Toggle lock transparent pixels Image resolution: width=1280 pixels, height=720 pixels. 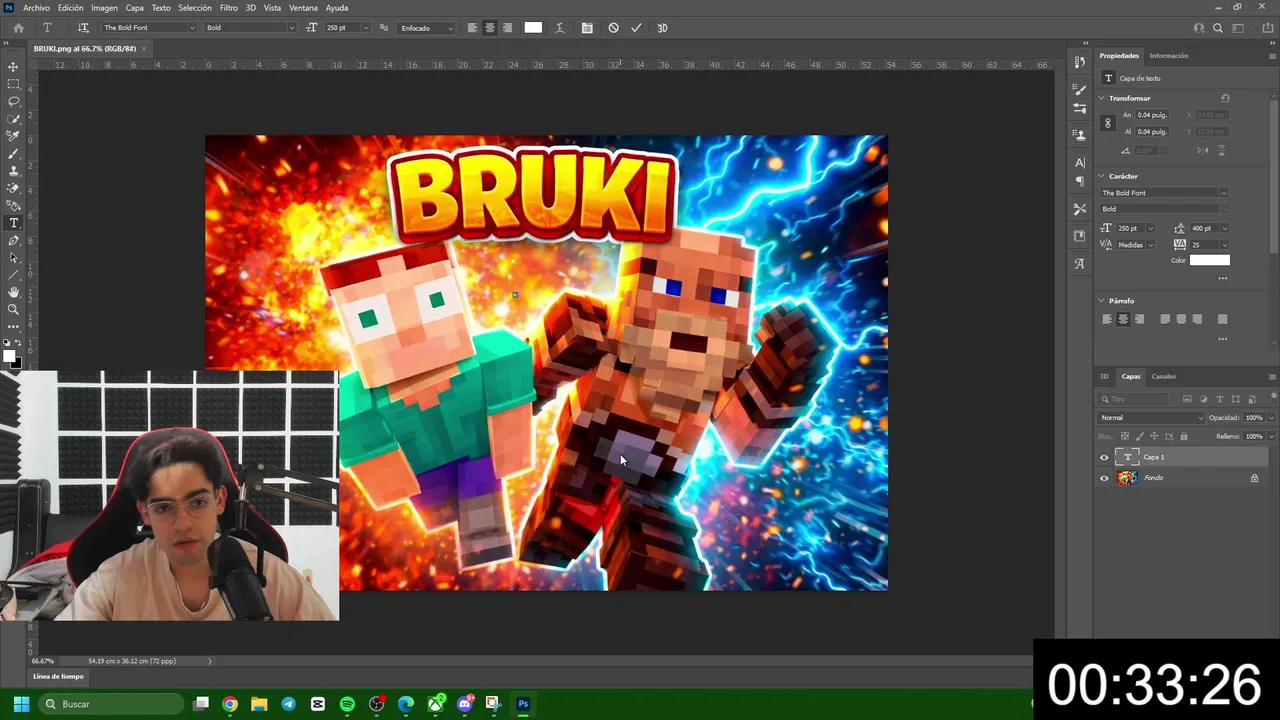(1124, 436)
